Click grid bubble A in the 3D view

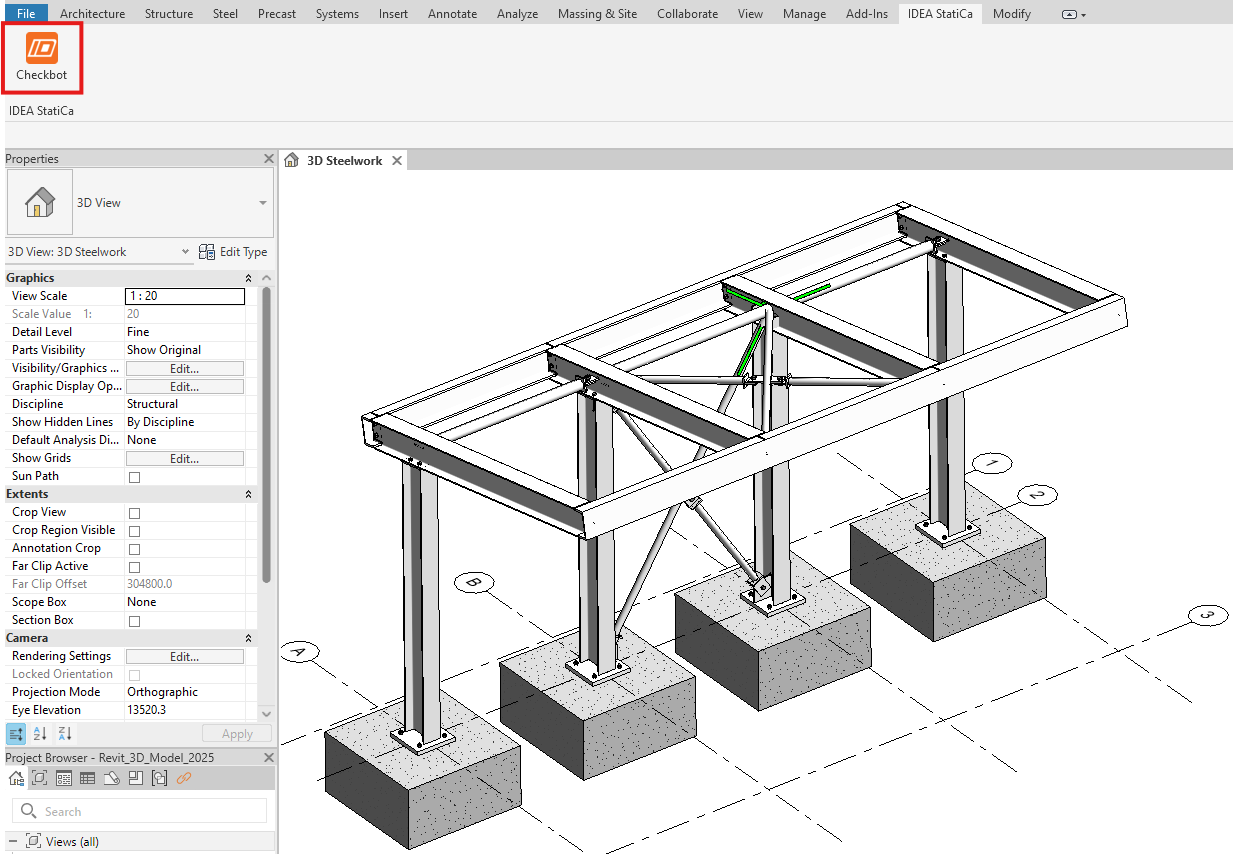pos(299,652)
